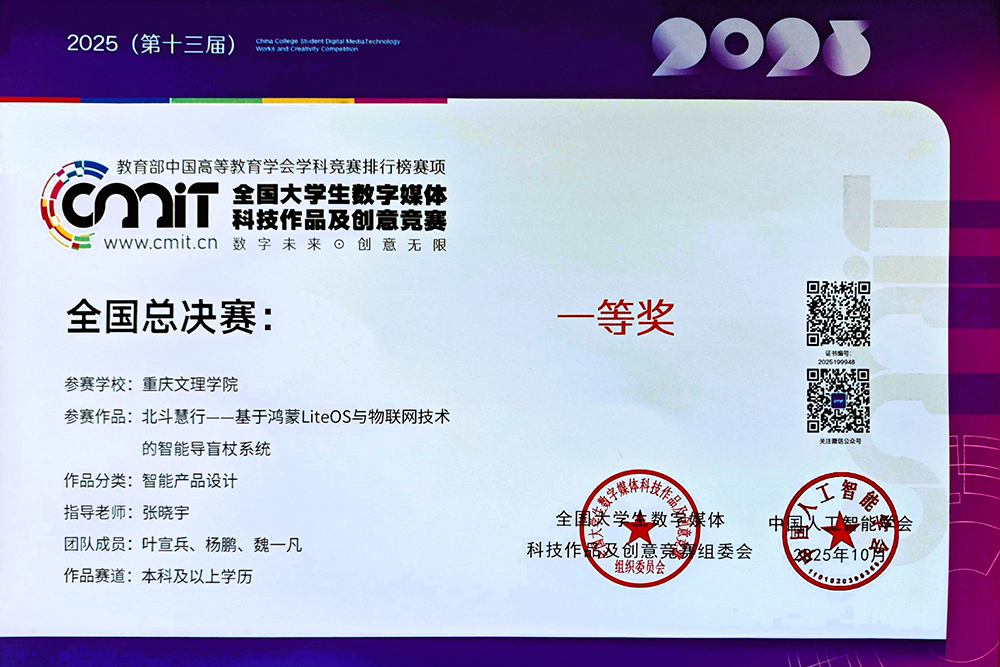Click the upper certificate QR code
1000x667 pixels.
pos(837,313)
